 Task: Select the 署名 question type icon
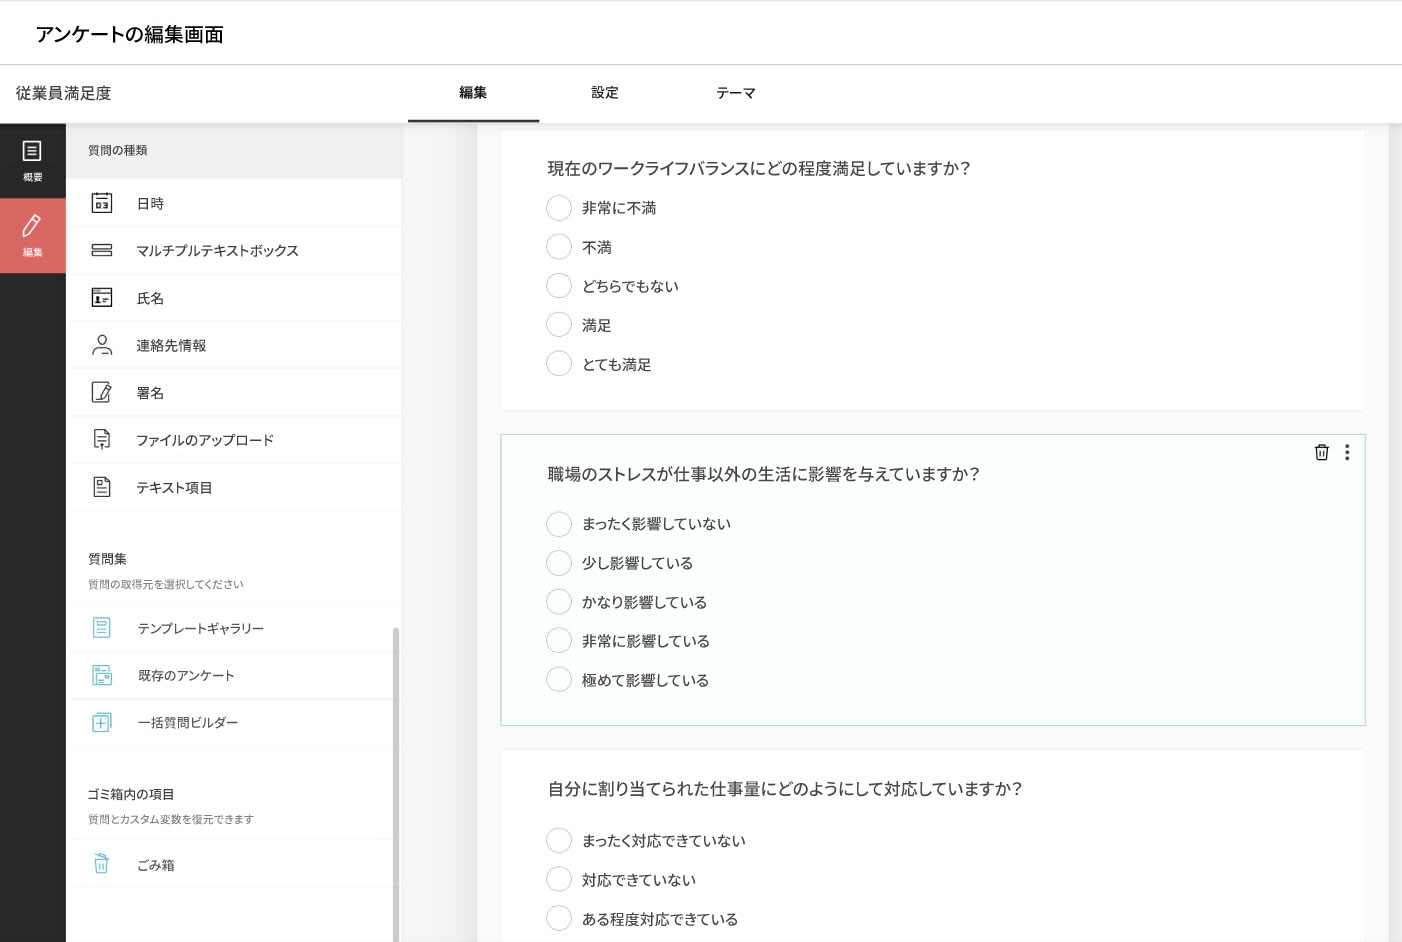102,392
